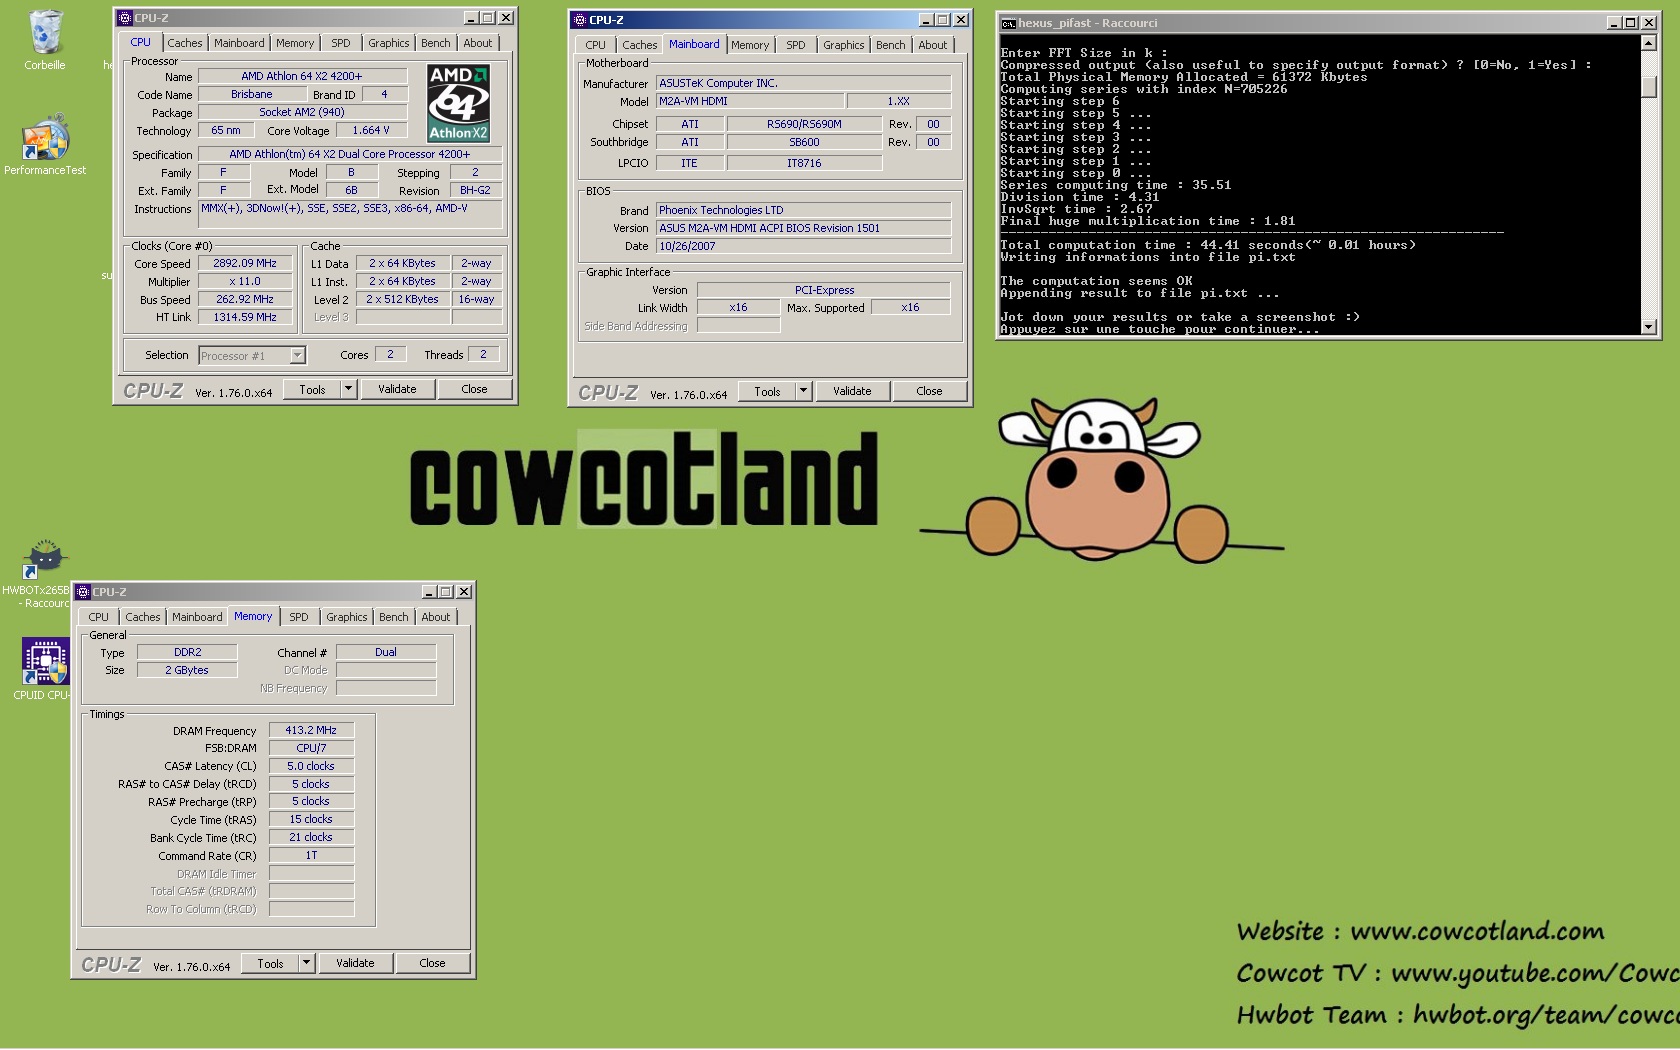Open the Graphics tab in the CPU window
Image resolution: width=1680 pixels, height=1050 pixels.
pos(388,43)
